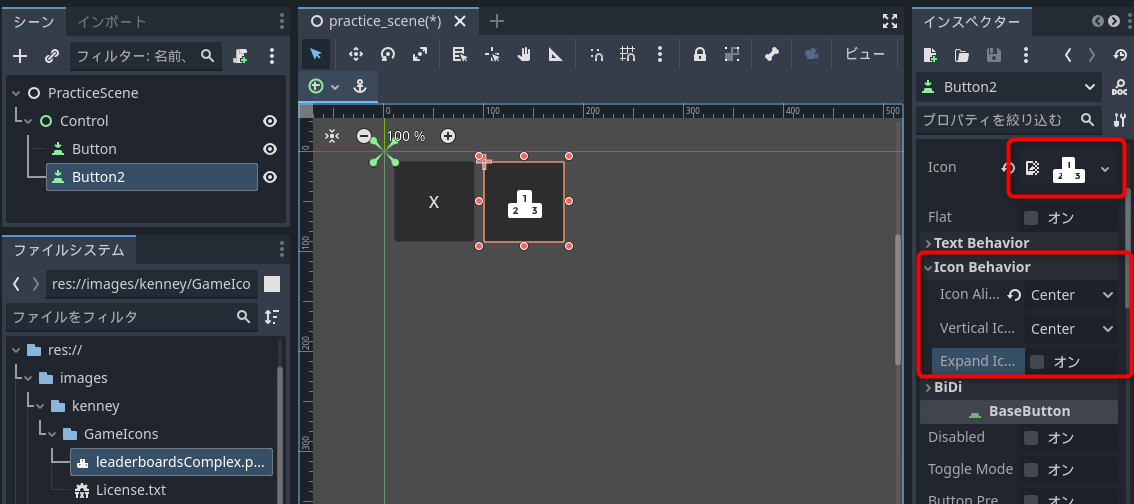Enable the Disabled checkbox
The image size is (1134, 504).
(1031, 437)
